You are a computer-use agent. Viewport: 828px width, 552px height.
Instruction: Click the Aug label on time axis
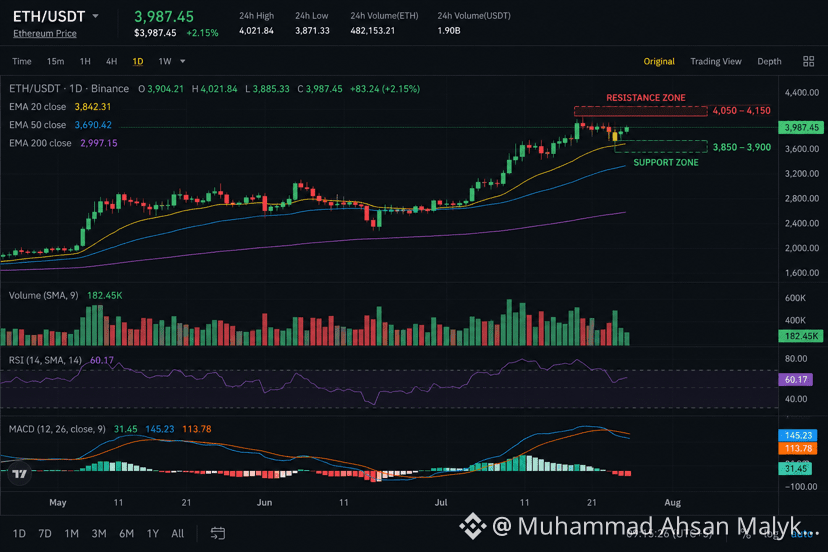pyautogui.click(x=672, y=502)
